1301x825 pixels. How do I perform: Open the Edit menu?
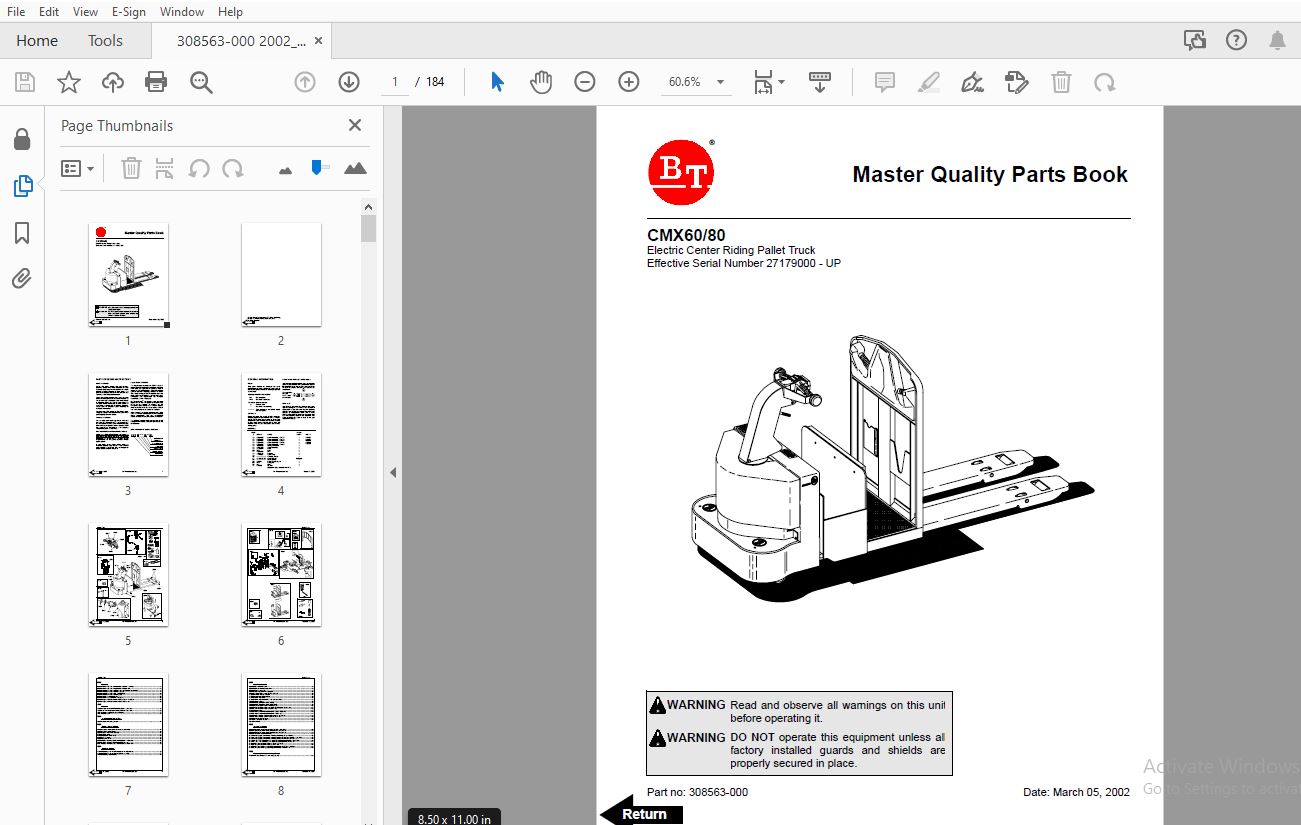click(49, 11)
